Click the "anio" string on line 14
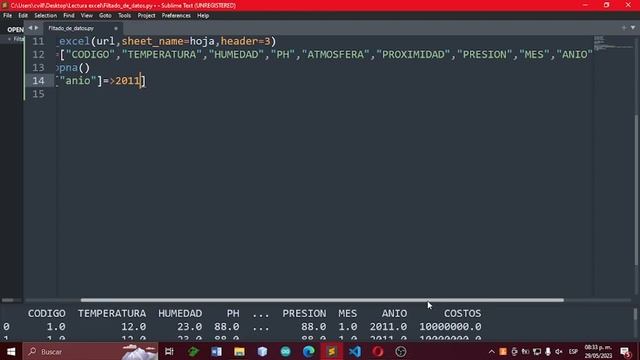The width and height of the screenshot is (640, 360). point(78,80)
